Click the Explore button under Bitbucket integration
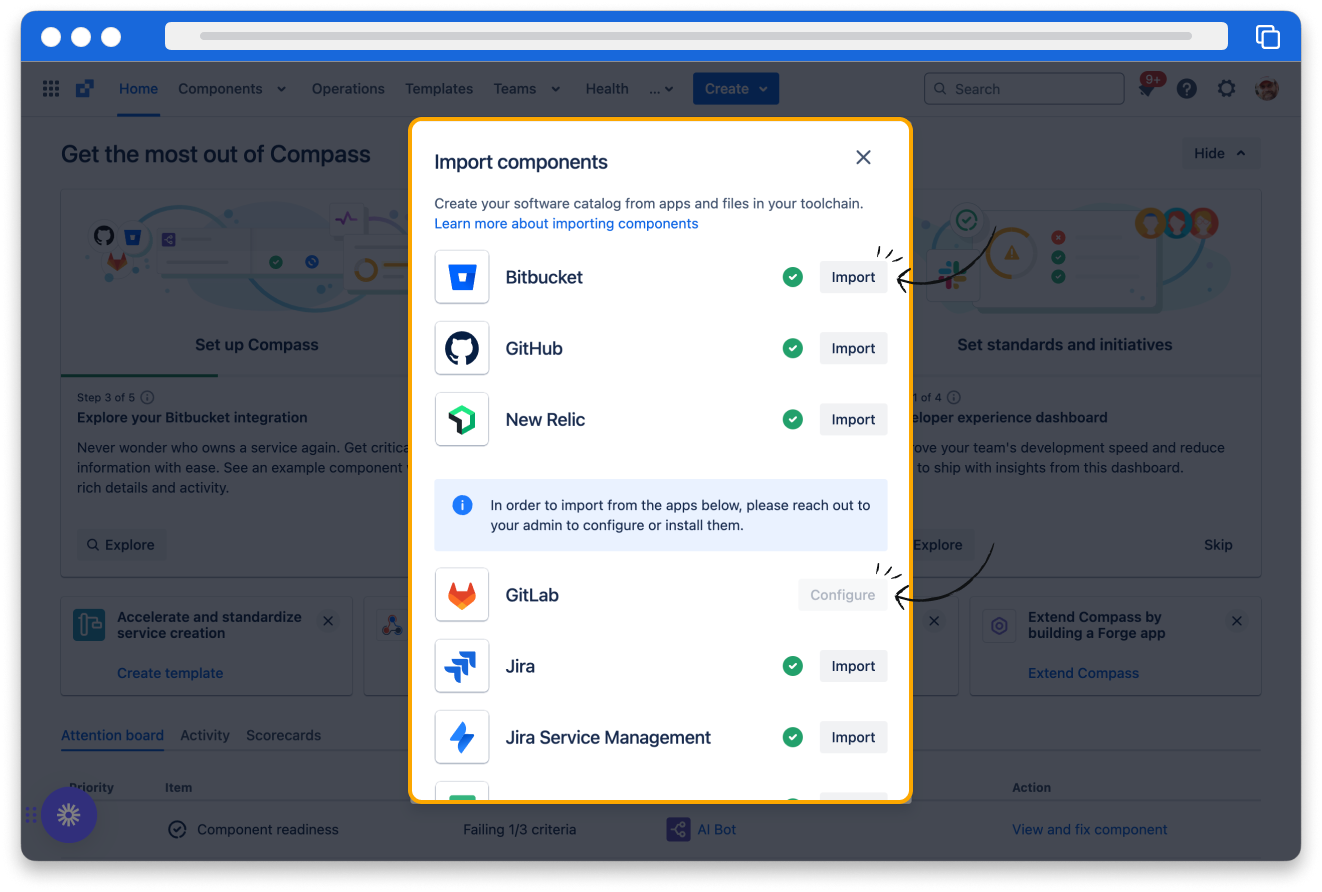Screen dimensions: 1322x892 (121, 545)
